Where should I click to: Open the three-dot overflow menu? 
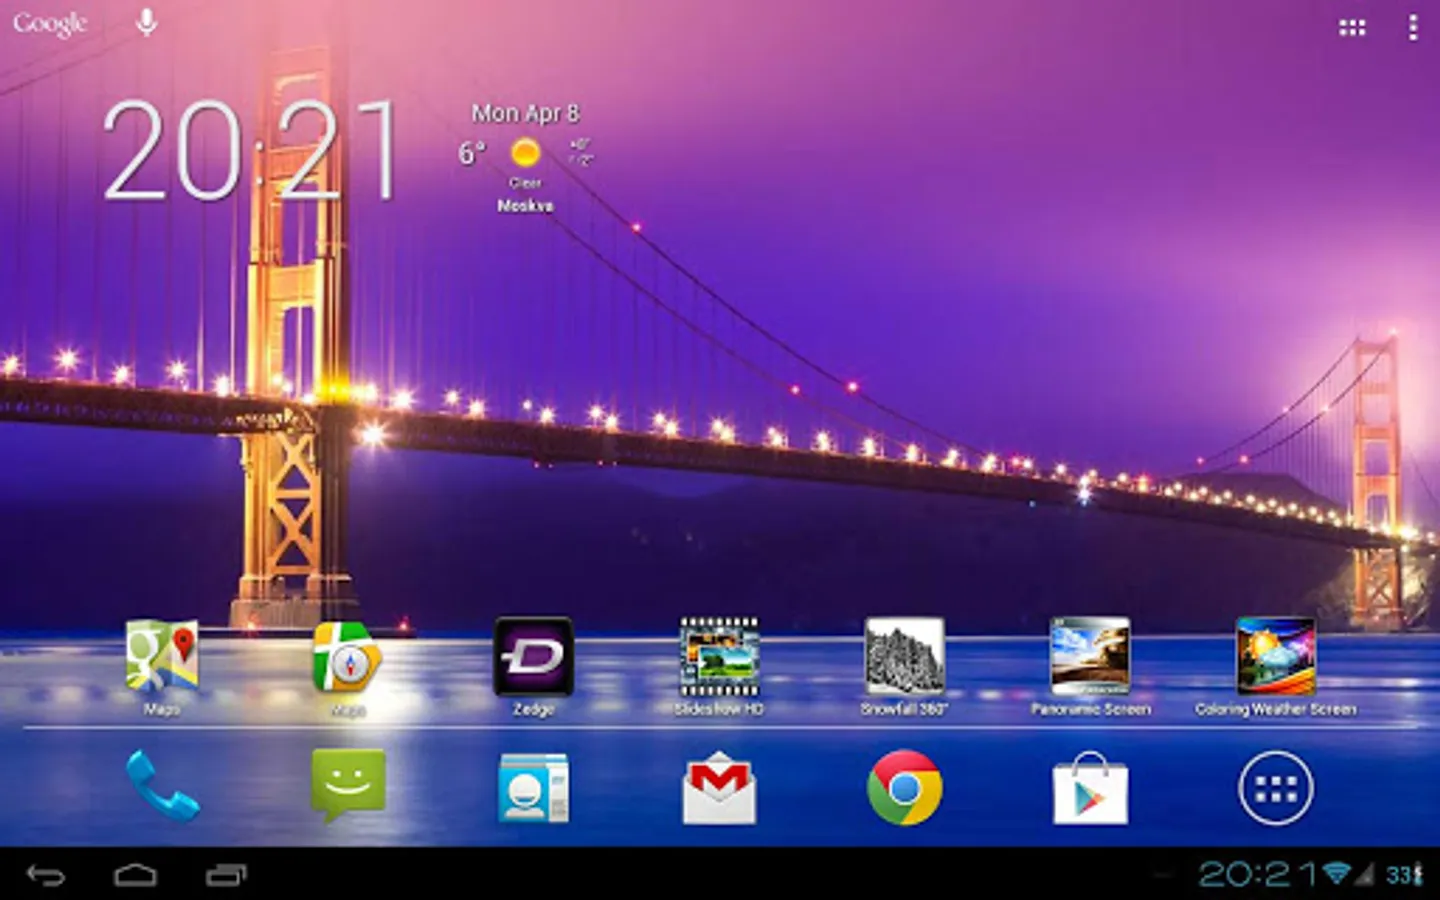click(1413, 28)
